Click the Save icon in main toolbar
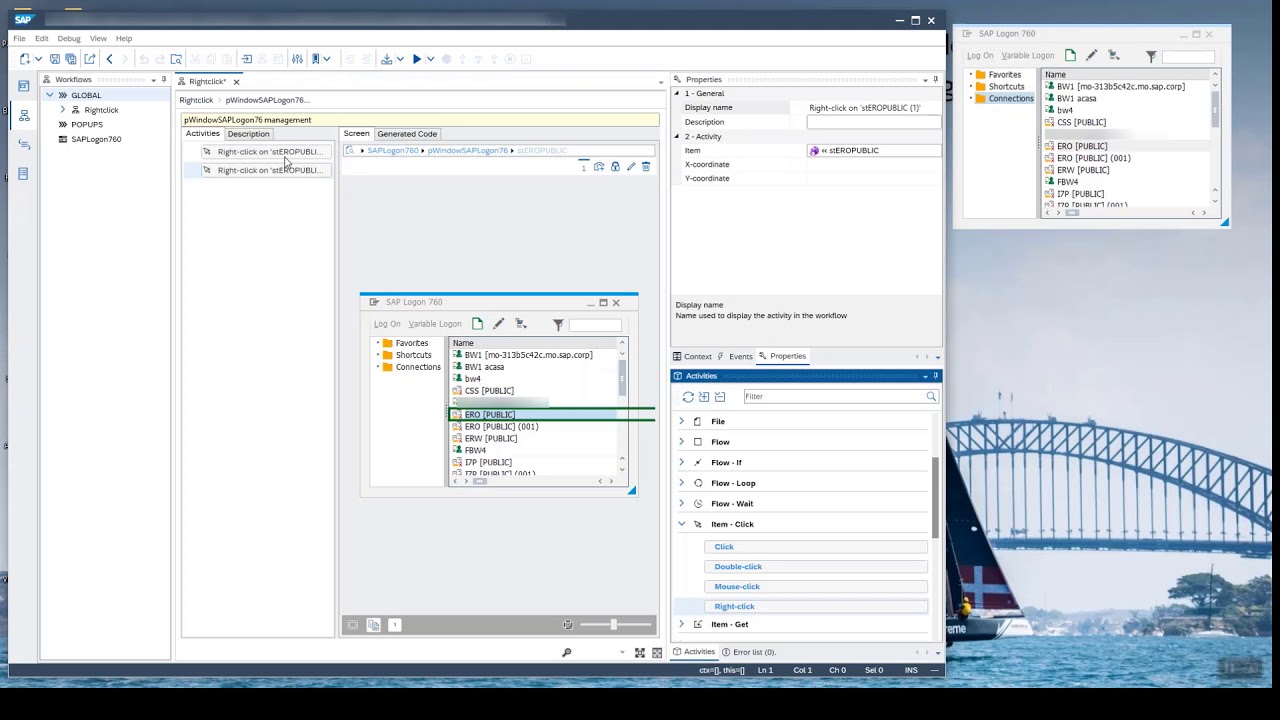The height and width of the screenshot is (720, 1280). click(55, 59)
